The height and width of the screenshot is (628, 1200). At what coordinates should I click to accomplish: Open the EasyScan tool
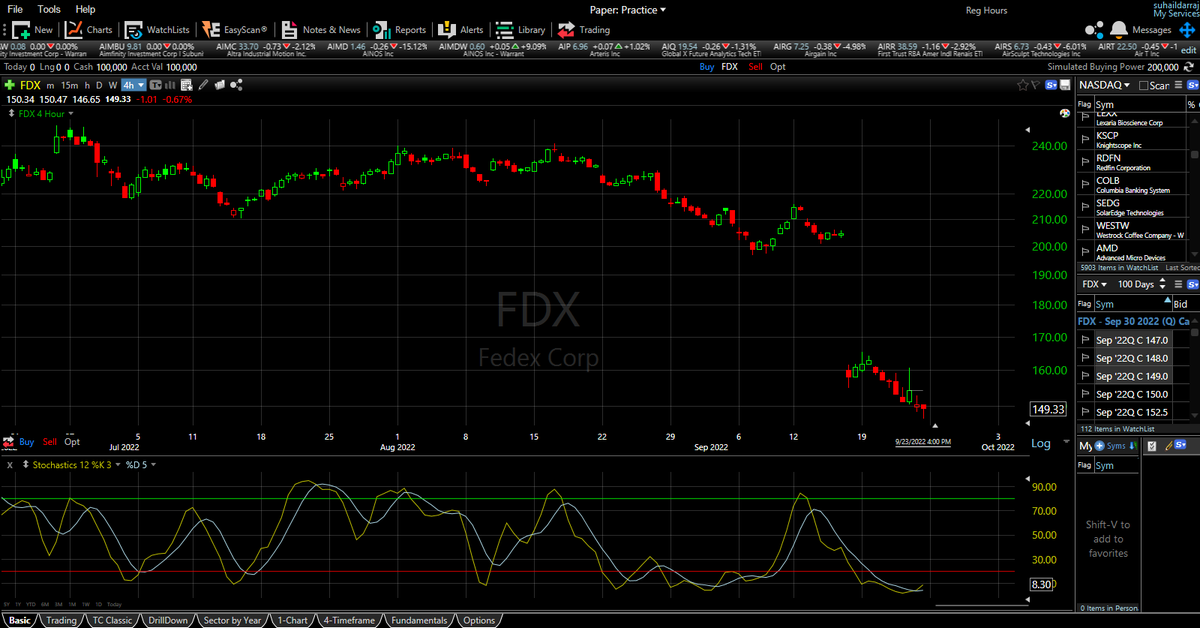[234, 30]
